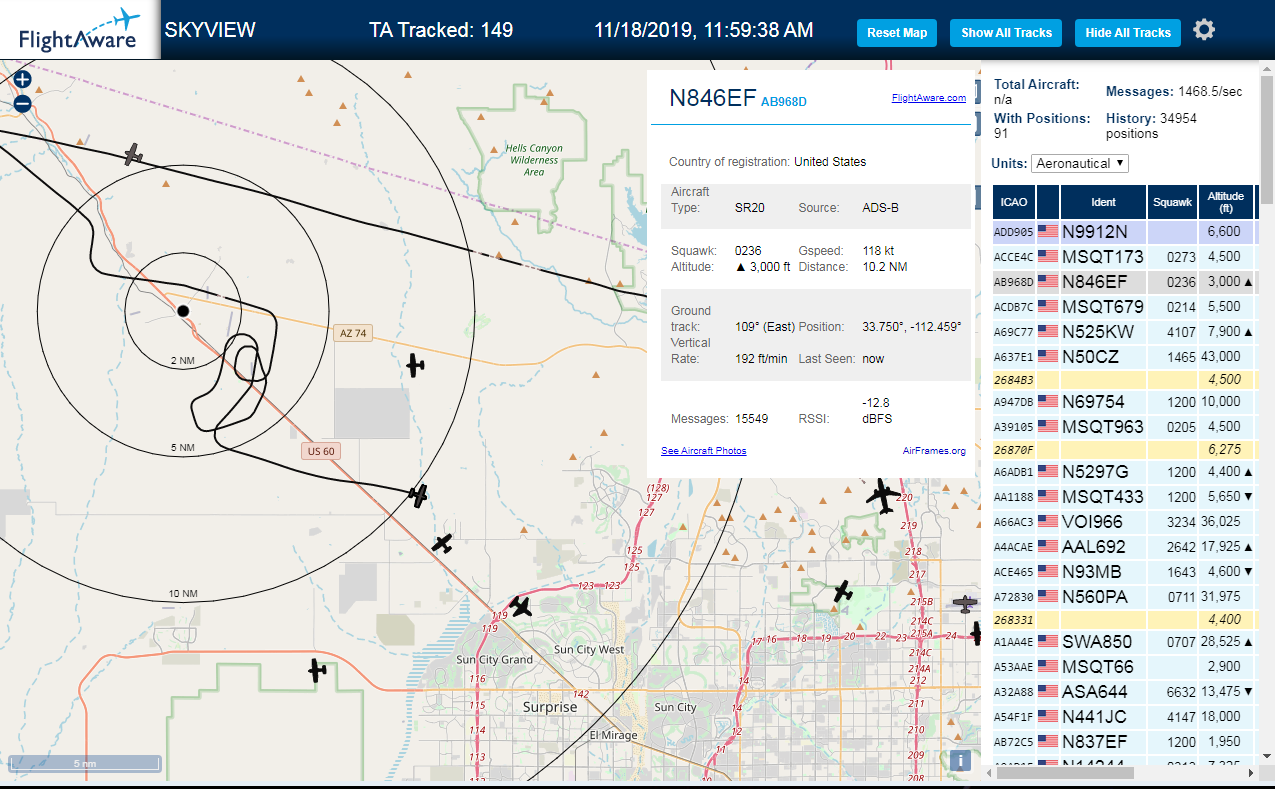Click the airport marker dot at the circle center
This screenshot has height=789, width=1275.
[x=183, y=311]
